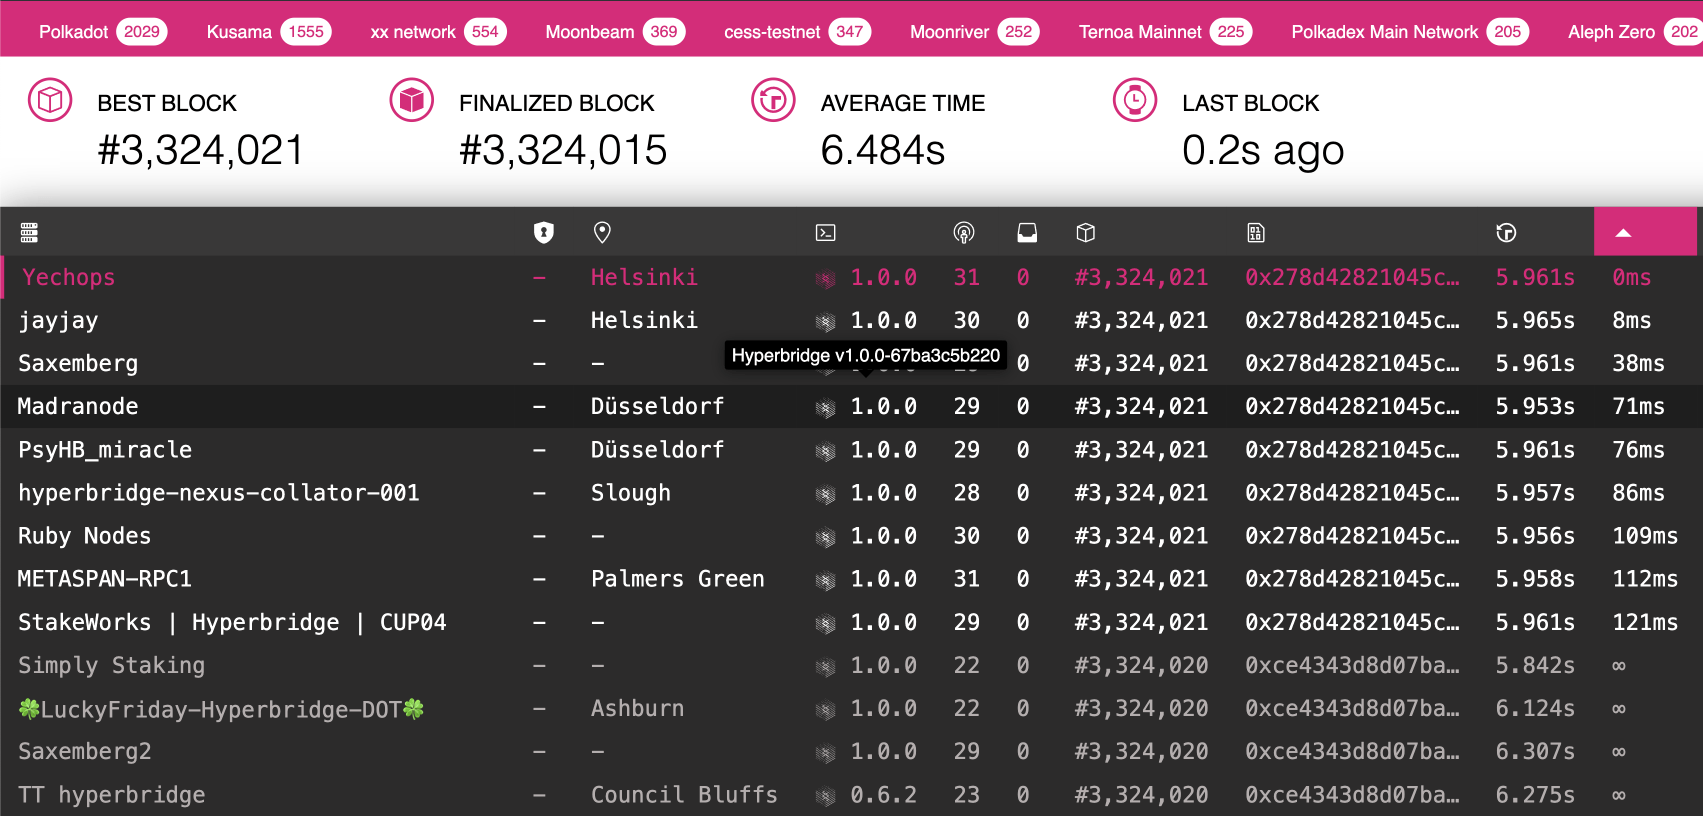Click the Madranode implementation version icon
This screenshot has width=1703, height=816.
tap(825, 408)
